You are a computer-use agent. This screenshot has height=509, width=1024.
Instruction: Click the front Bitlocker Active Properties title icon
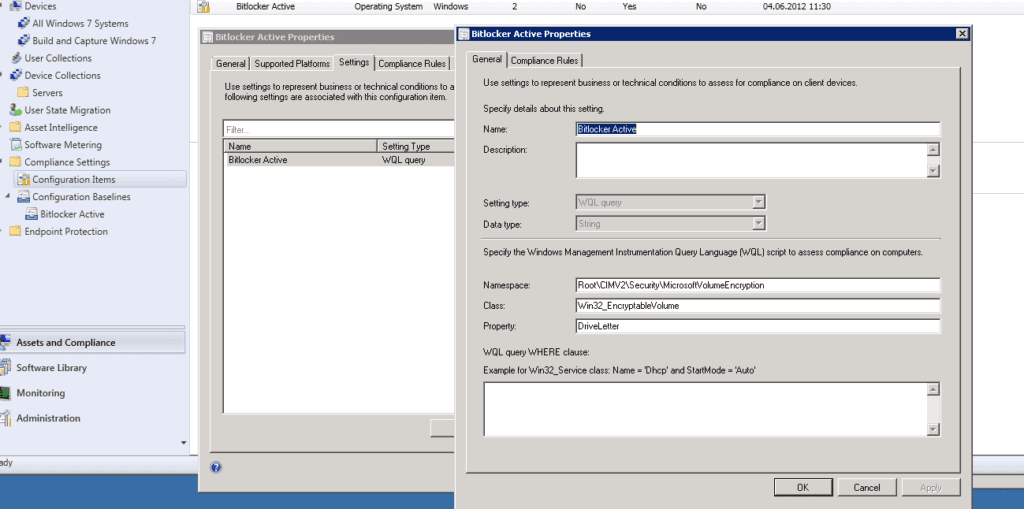pyautogui.click(x=464, y=34)
